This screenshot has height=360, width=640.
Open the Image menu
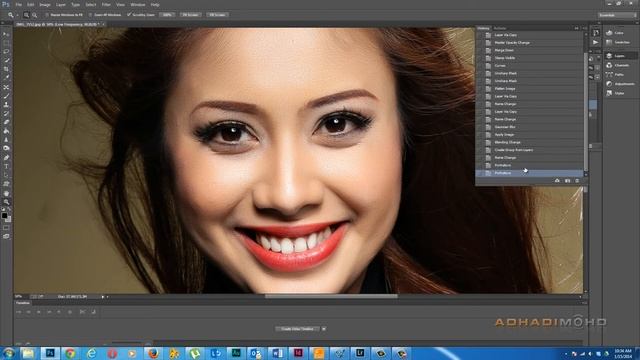pos(45,4)
